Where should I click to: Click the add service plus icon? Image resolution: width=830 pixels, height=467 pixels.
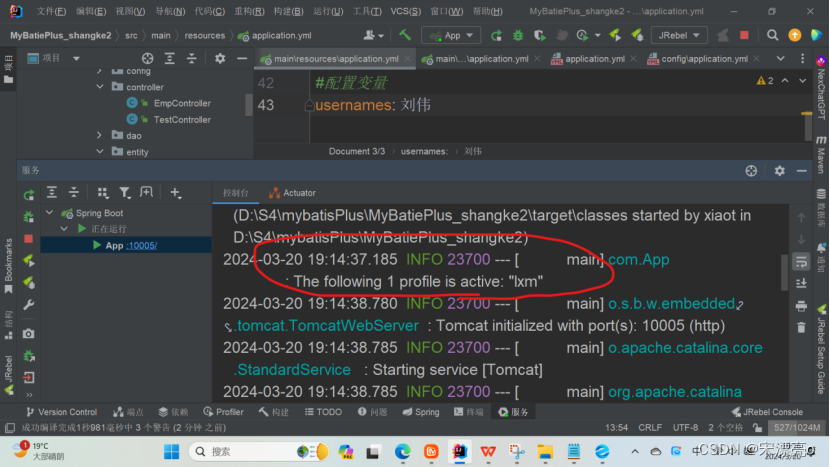point(175,193)
